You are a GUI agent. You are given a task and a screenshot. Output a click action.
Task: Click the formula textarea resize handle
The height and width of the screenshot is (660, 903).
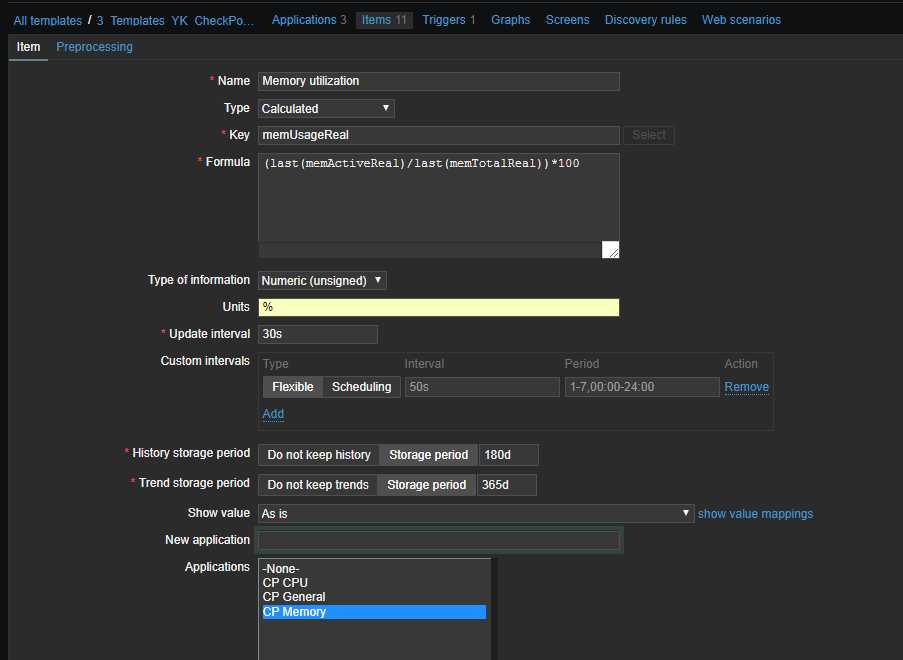click(x=610, y=250)
